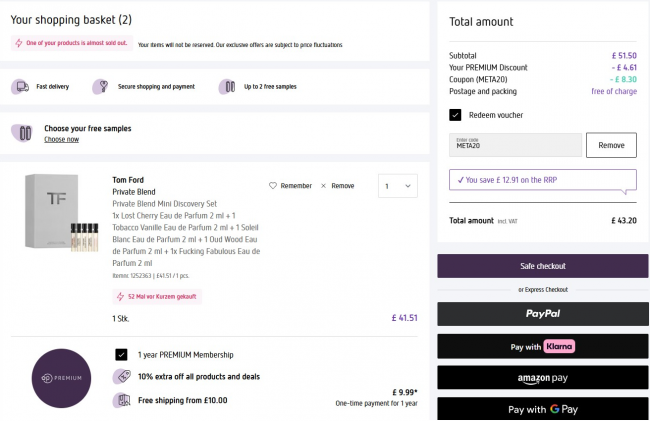Pay with the PayPal express button
The image size is (650, 421).
(x=542, y=314)
